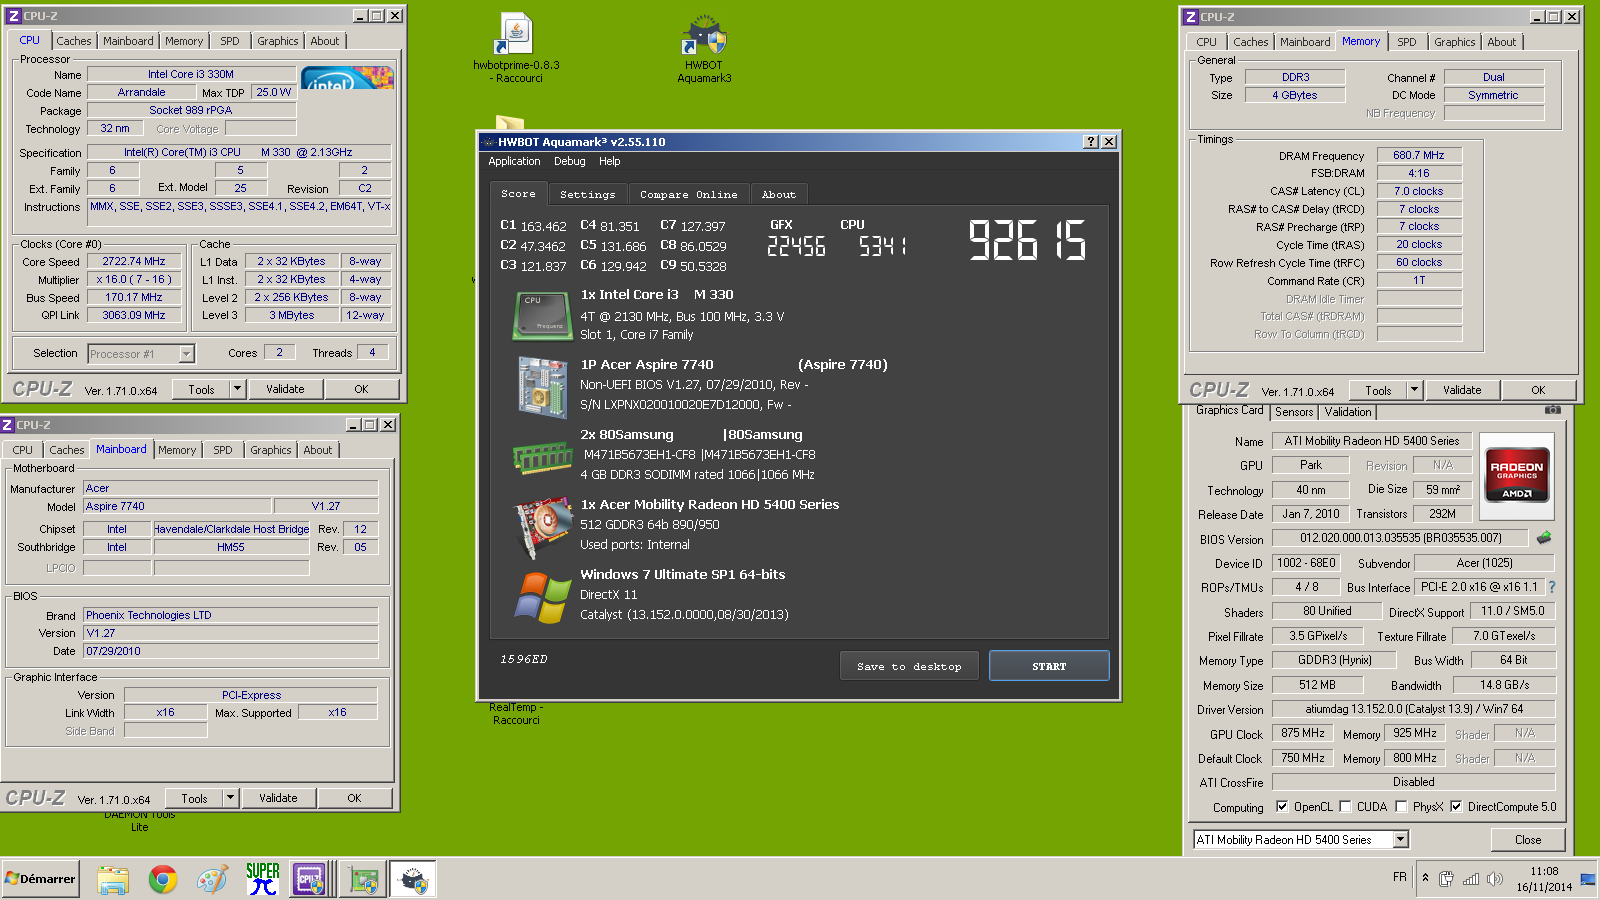Click the CPU chip icon in Aquamark
1600x900 pixels.
coord(542,316)
